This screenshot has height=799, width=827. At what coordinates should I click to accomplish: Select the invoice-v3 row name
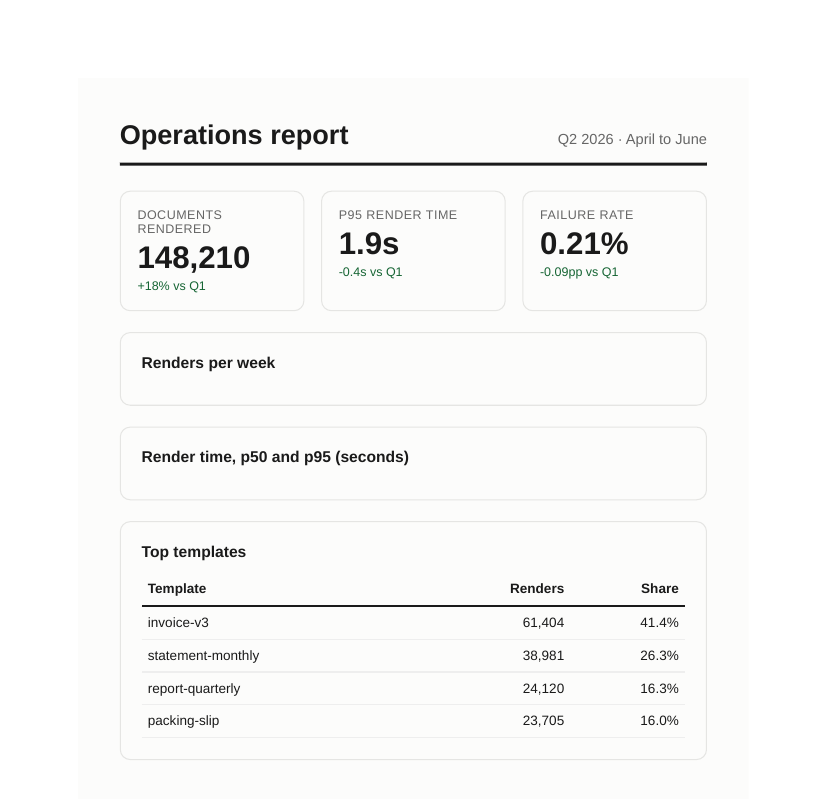point(178,623)
